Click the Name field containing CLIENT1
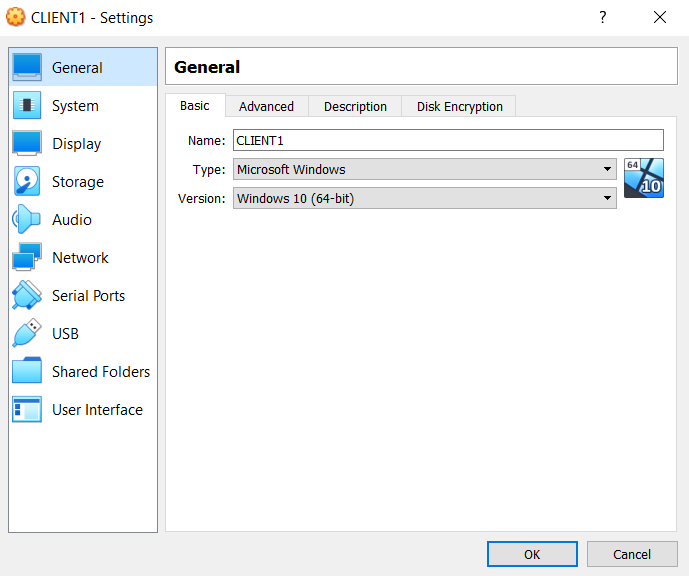 click(x=448, y=140)
